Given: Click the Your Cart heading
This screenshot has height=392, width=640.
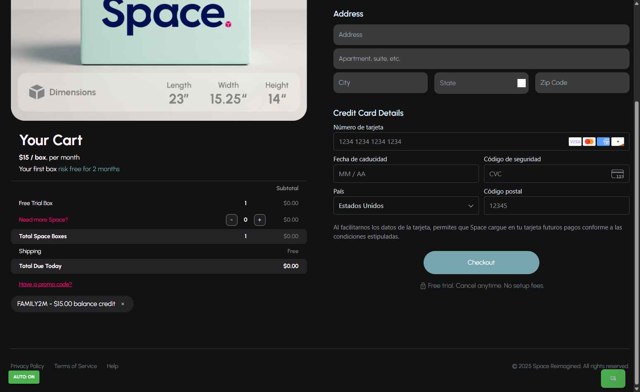Looking at the screenshot, I should (x=51, y=140).
